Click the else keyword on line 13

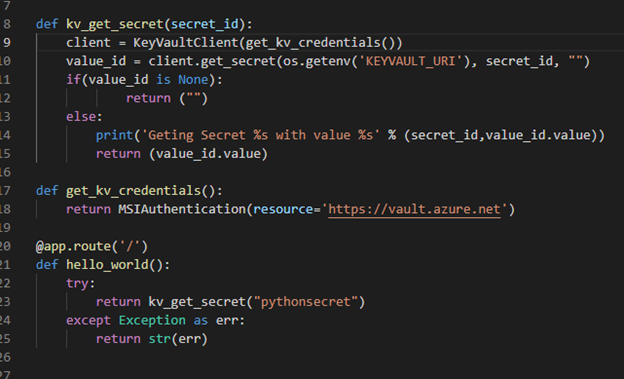(81, 117)
